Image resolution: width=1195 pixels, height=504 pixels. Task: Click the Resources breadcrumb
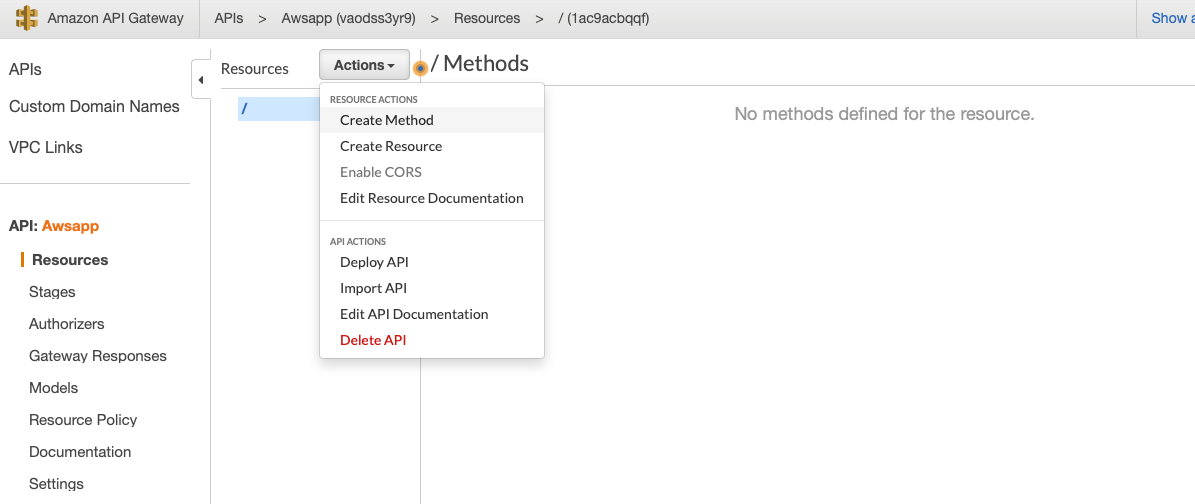487,18
